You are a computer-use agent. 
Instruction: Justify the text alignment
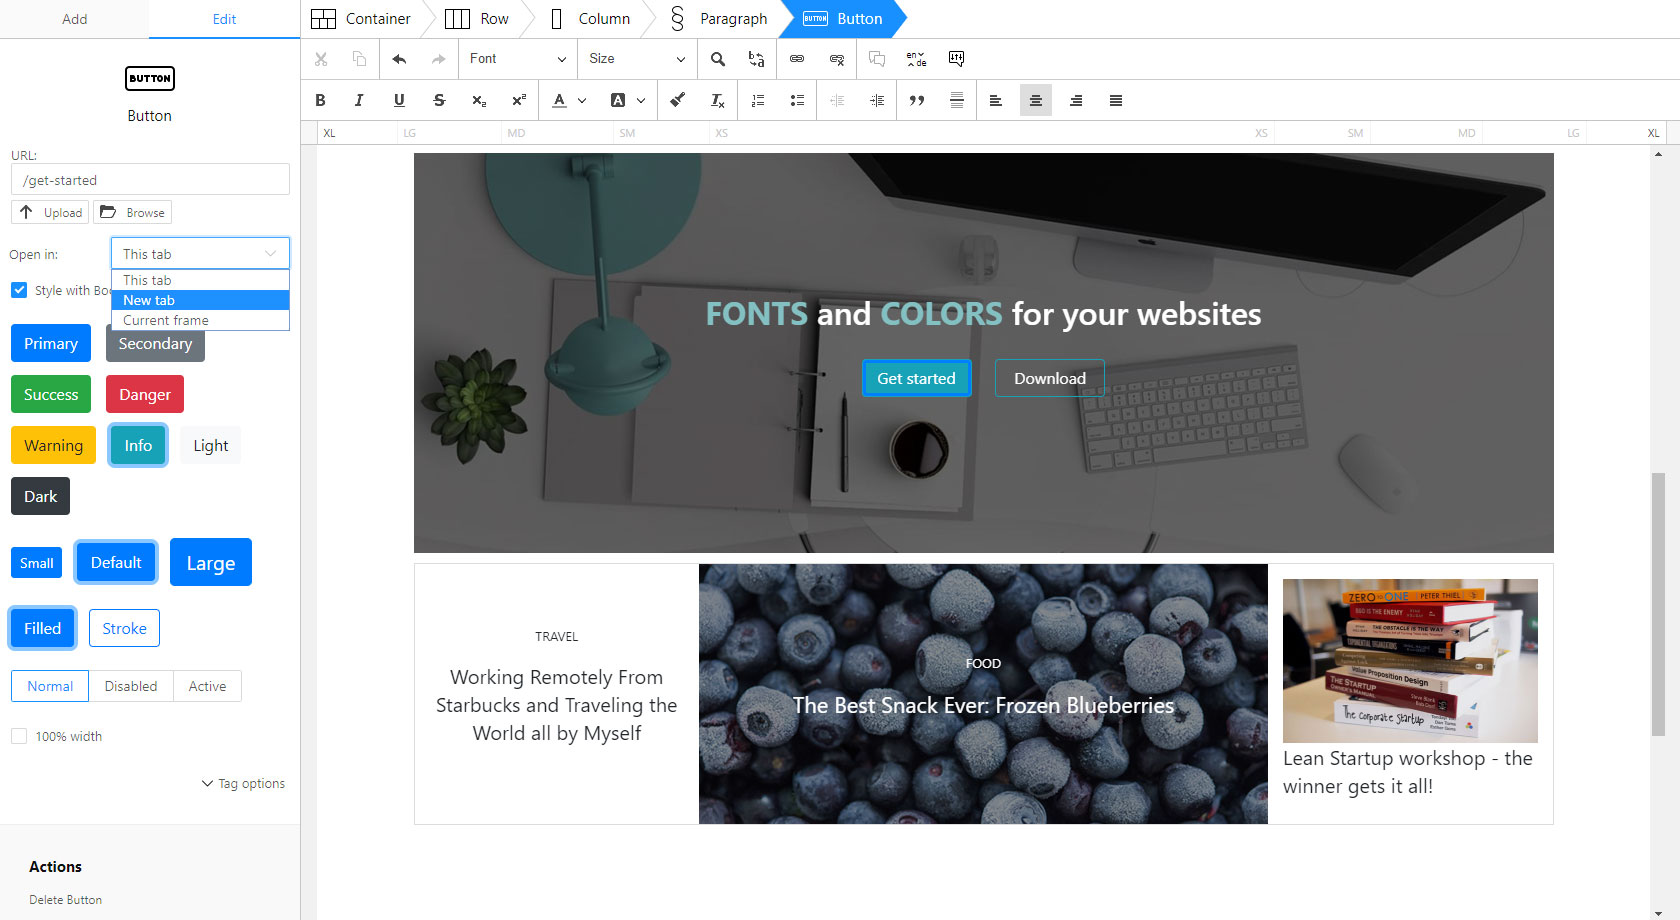[1116, 100]
